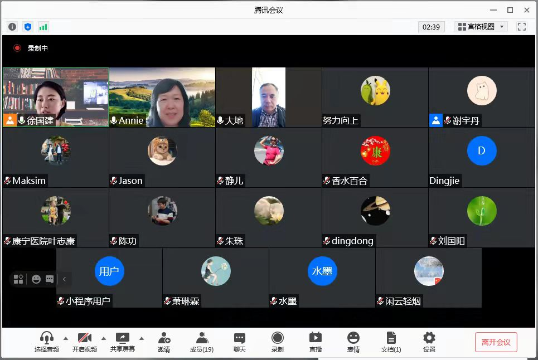538x360 pixels.
Task: Open the smiley emoji reactions icon
Action: point(353,338)
